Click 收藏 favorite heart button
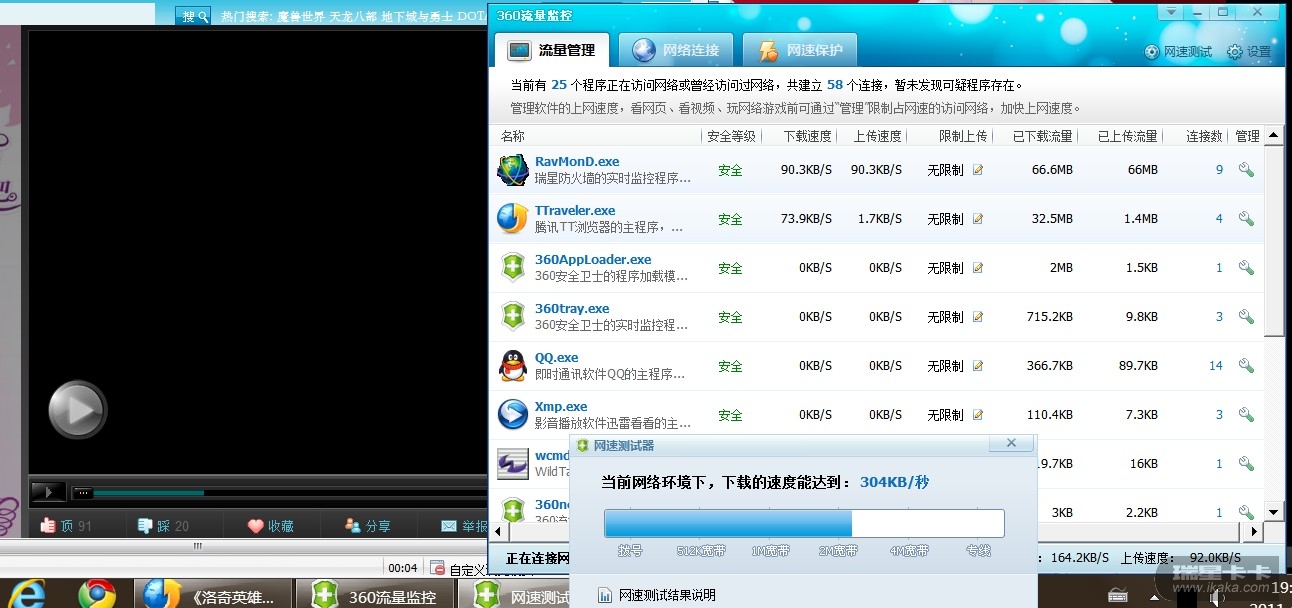Screen dimensions: 1292x608 point(271,525)
